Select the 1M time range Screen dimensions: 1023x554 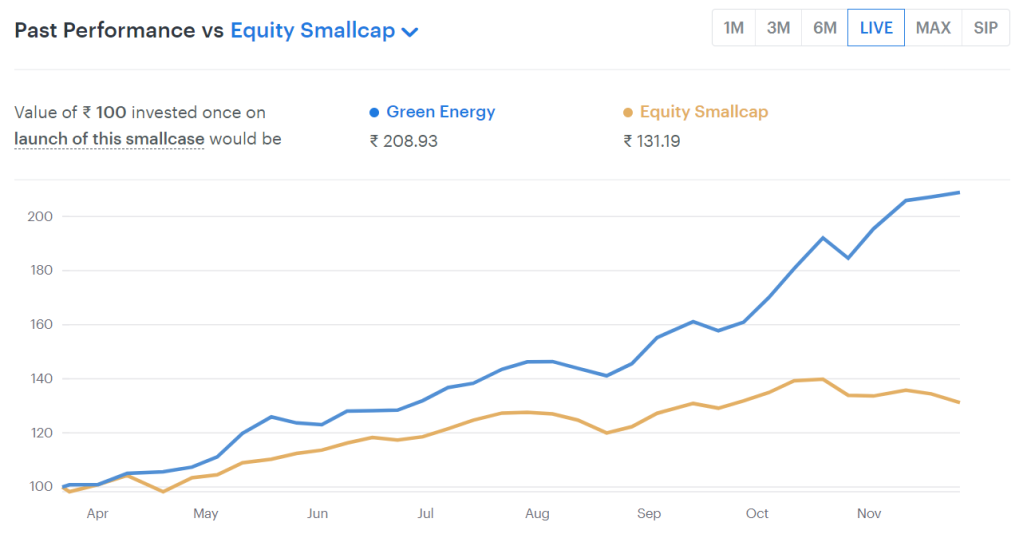(x=734, y=28)
